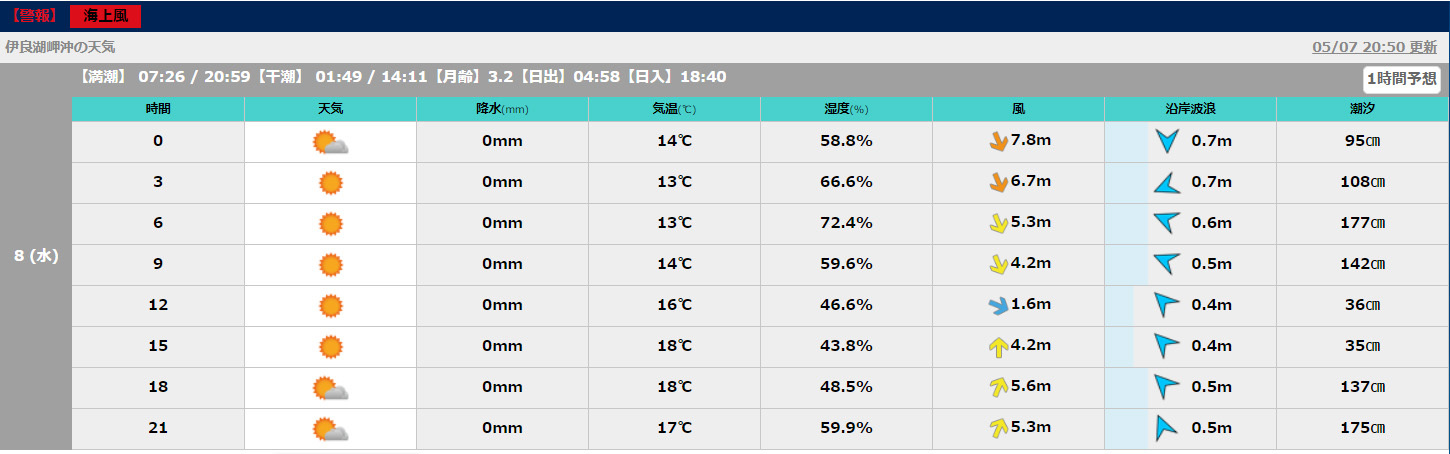The width and height of the screenshot is (1450, 454).
Task: Click the 【警報】 warning label
Action: pyautogui.click(x=33, y=16)
